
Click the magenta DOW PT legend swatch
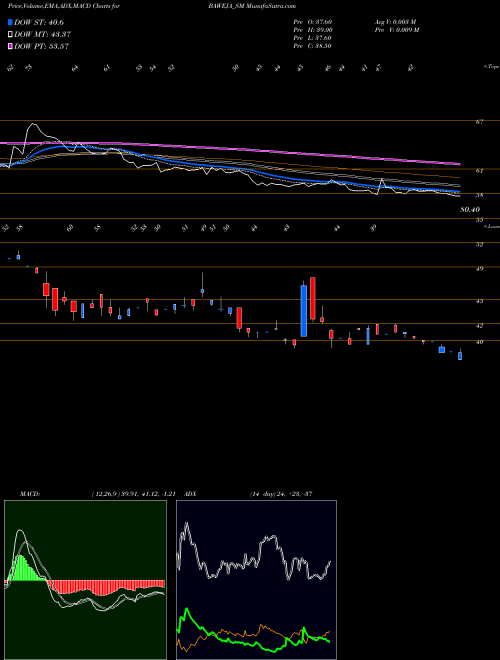10,46
